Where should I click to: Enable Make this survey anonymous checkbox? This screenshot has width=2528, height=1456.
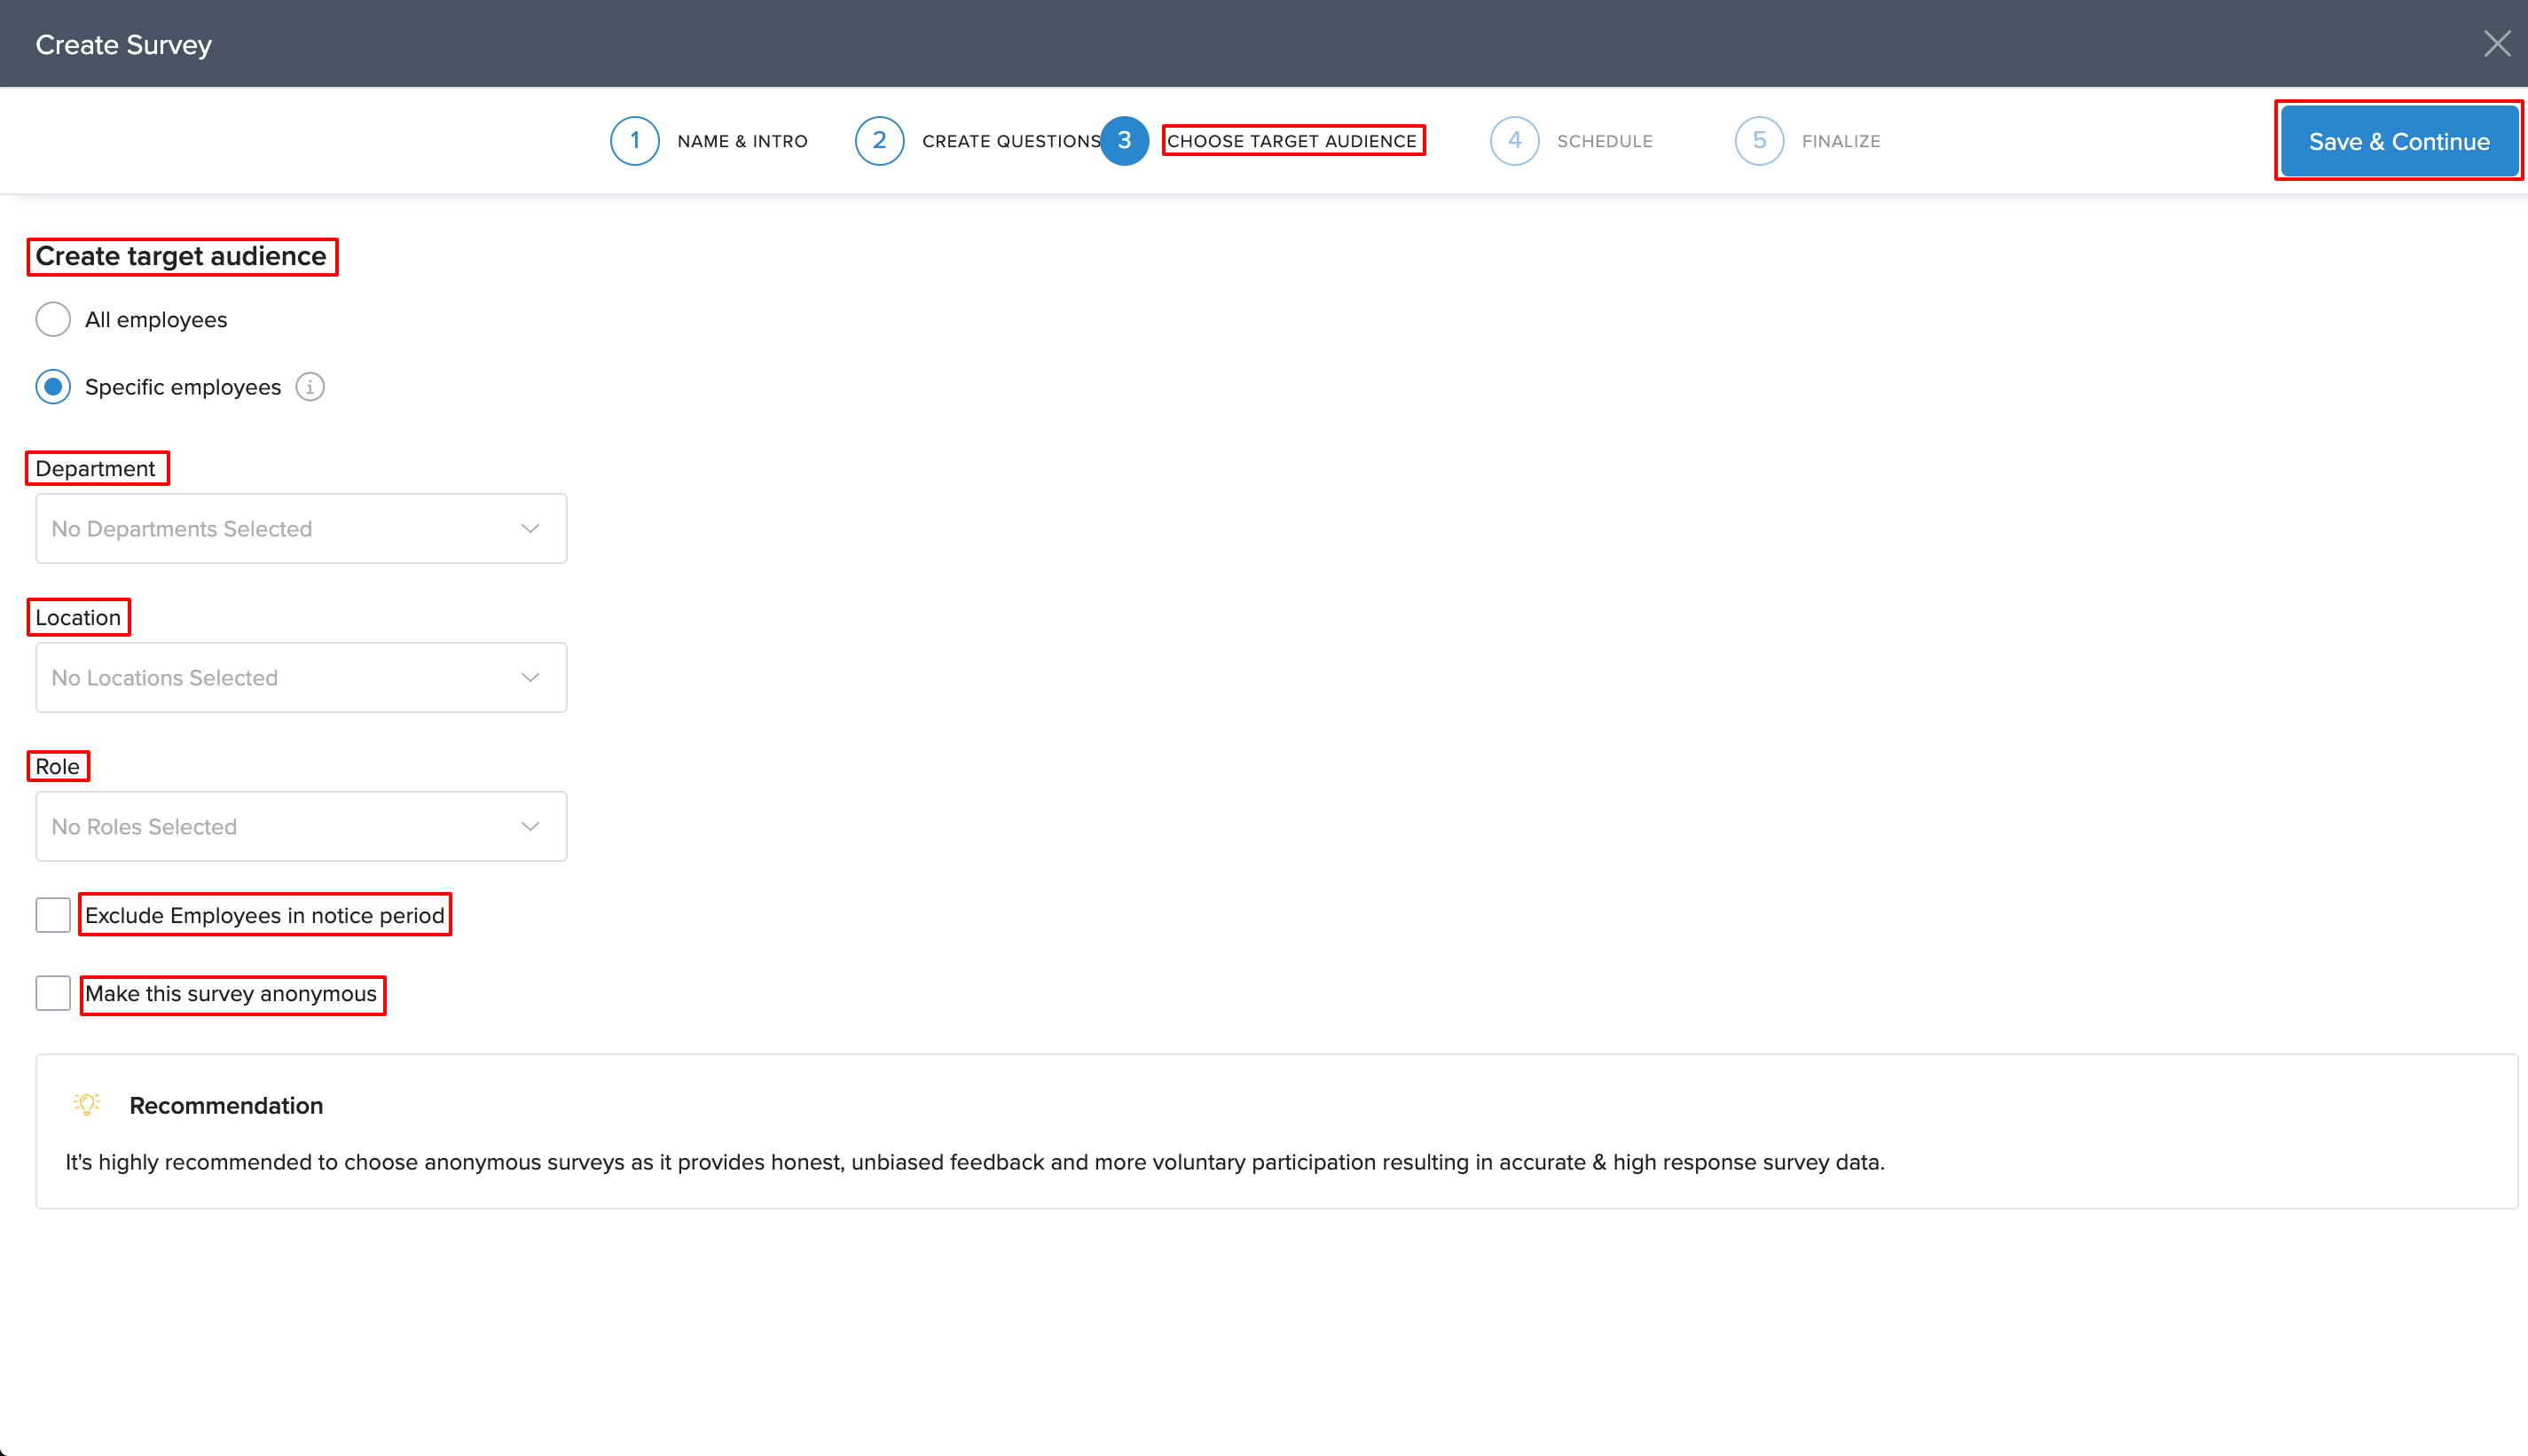point(53,993)
